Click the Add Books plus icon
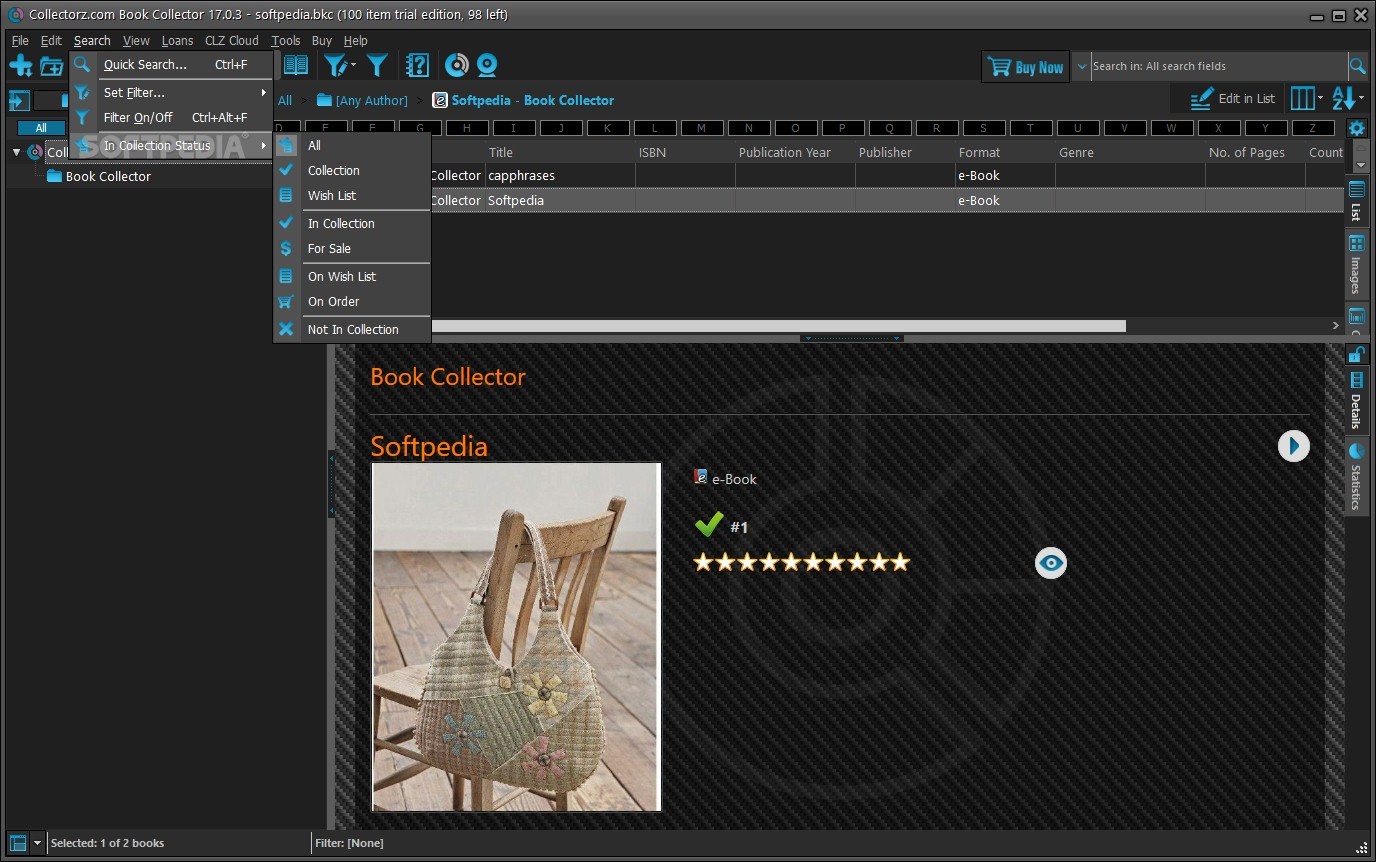Screen dimensions: 1376x862 click(x=20, y=66)
